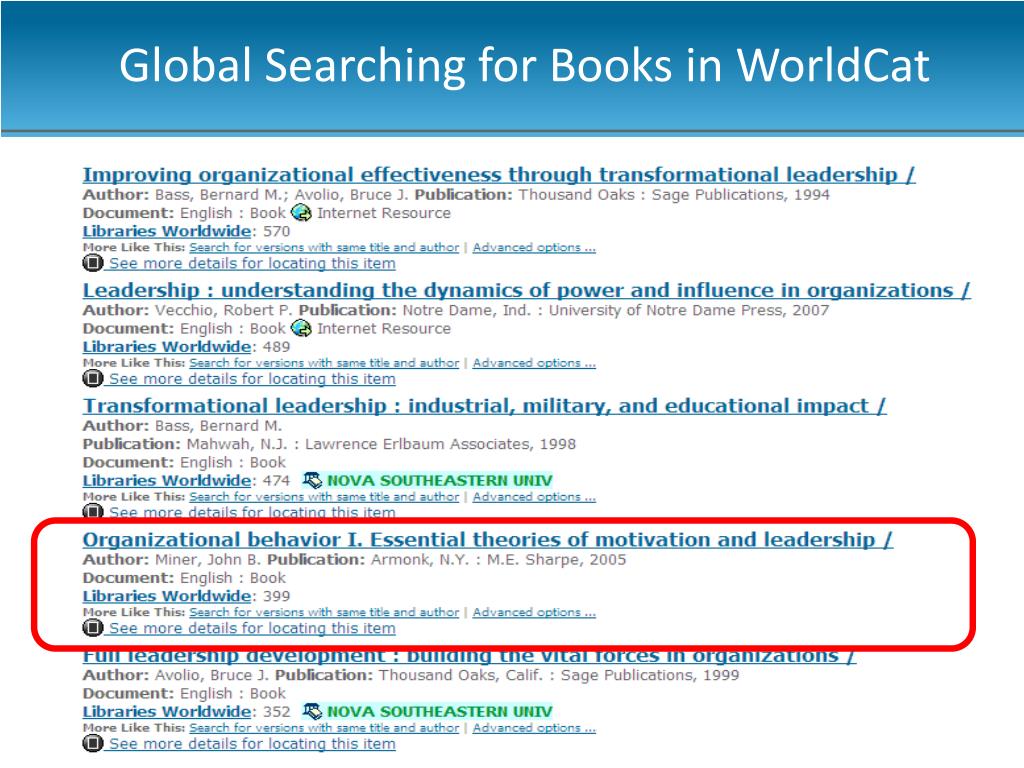Click library icon beside NOVA SOUTHEASTERN UNIV for 352 record
This screenshot has width=1024, height=768.
point(313,712)
